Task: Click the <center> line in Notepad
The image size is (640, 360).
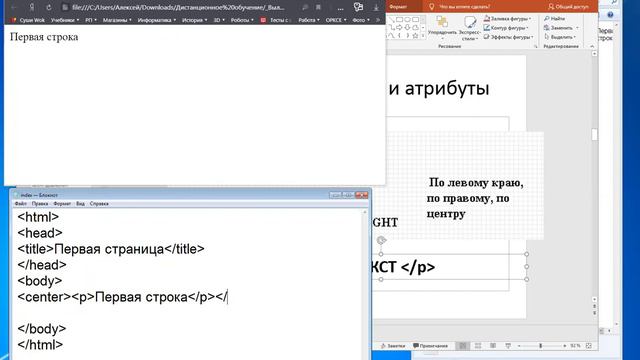Action: click(x=122, y=297)
